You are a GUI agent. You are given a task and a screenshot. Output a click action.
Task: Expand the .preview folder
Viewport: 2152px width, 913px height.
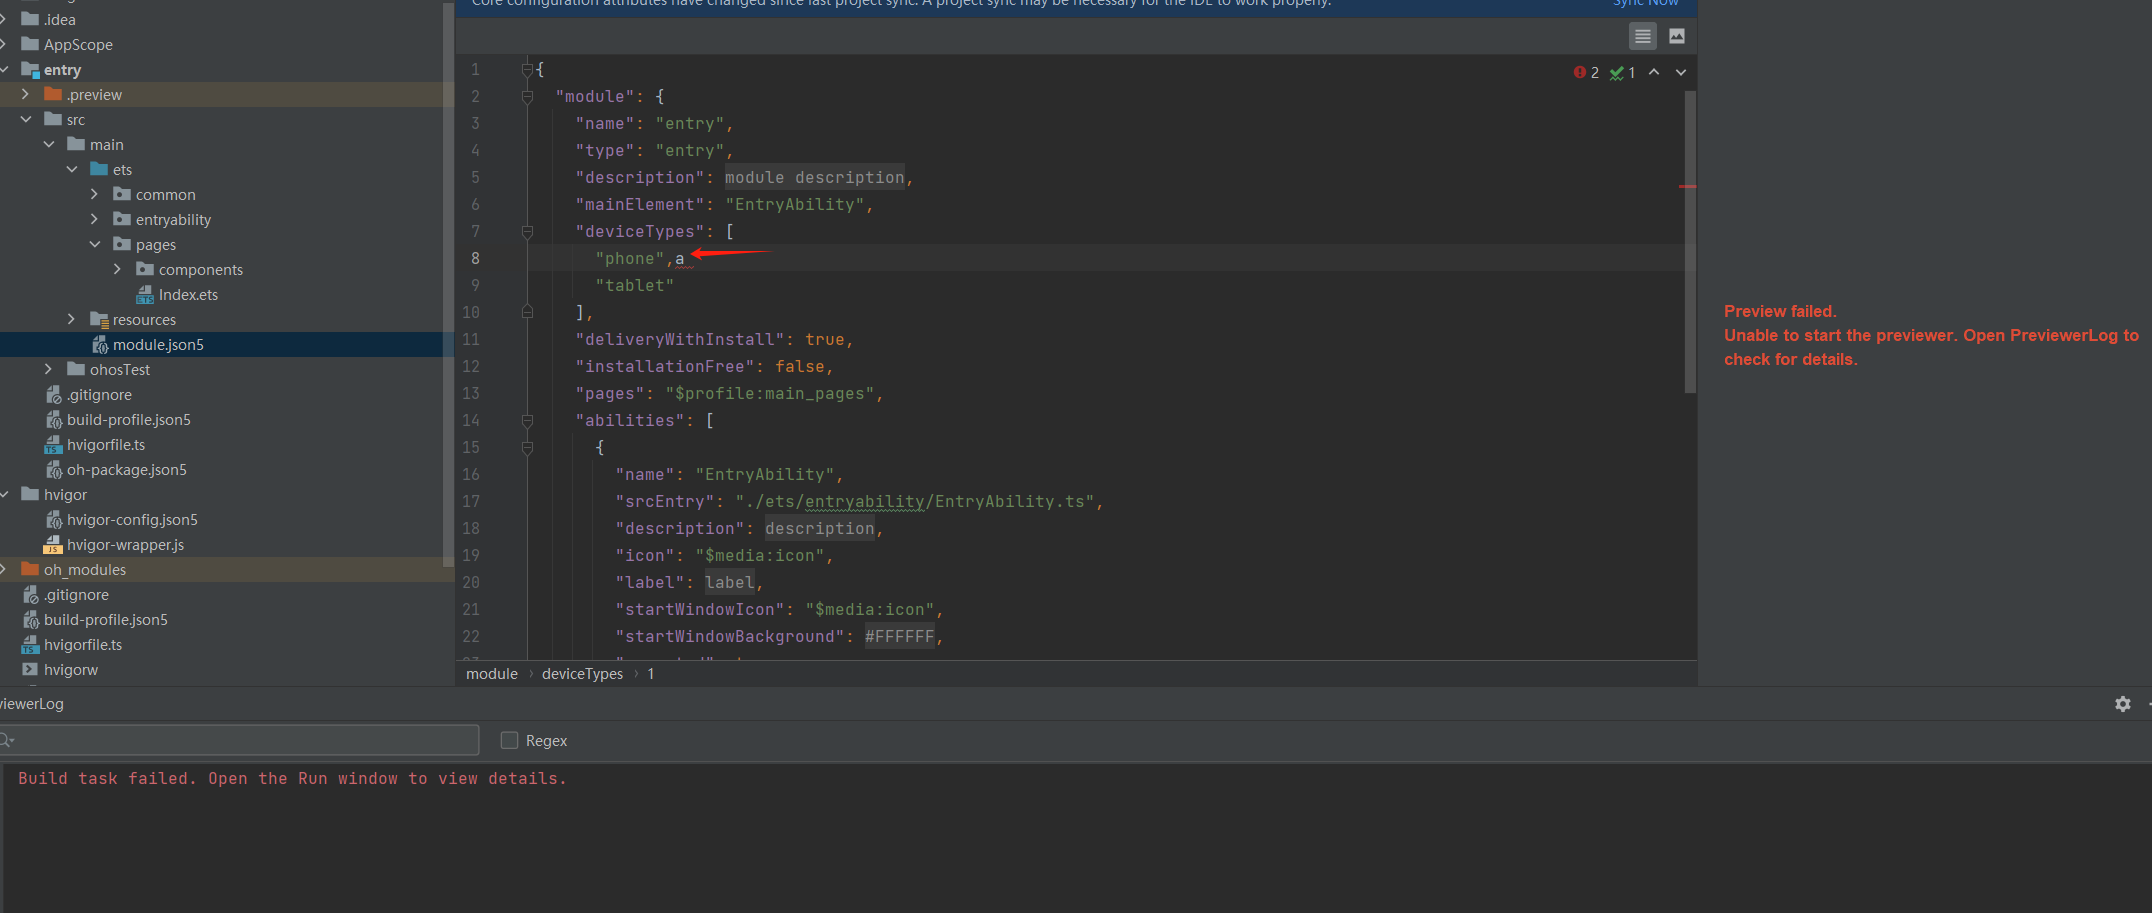tap(26, 94)
